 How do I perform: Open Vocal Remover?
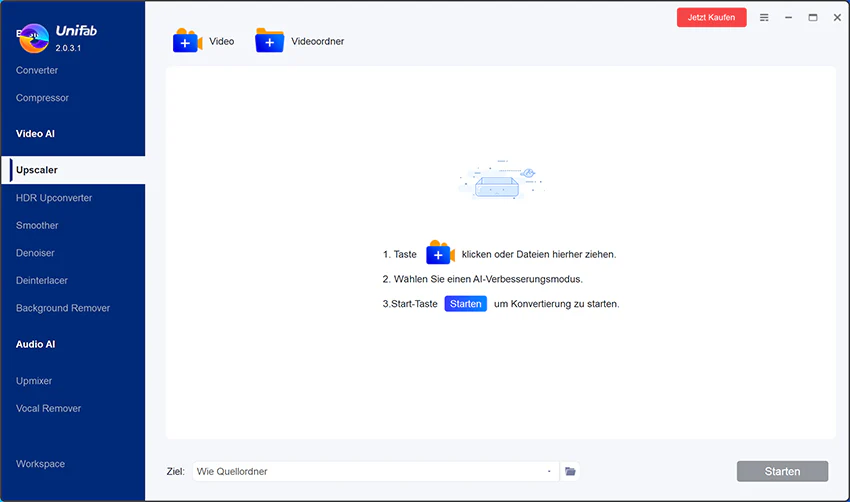pyautogui.click(x=48, y=408)
